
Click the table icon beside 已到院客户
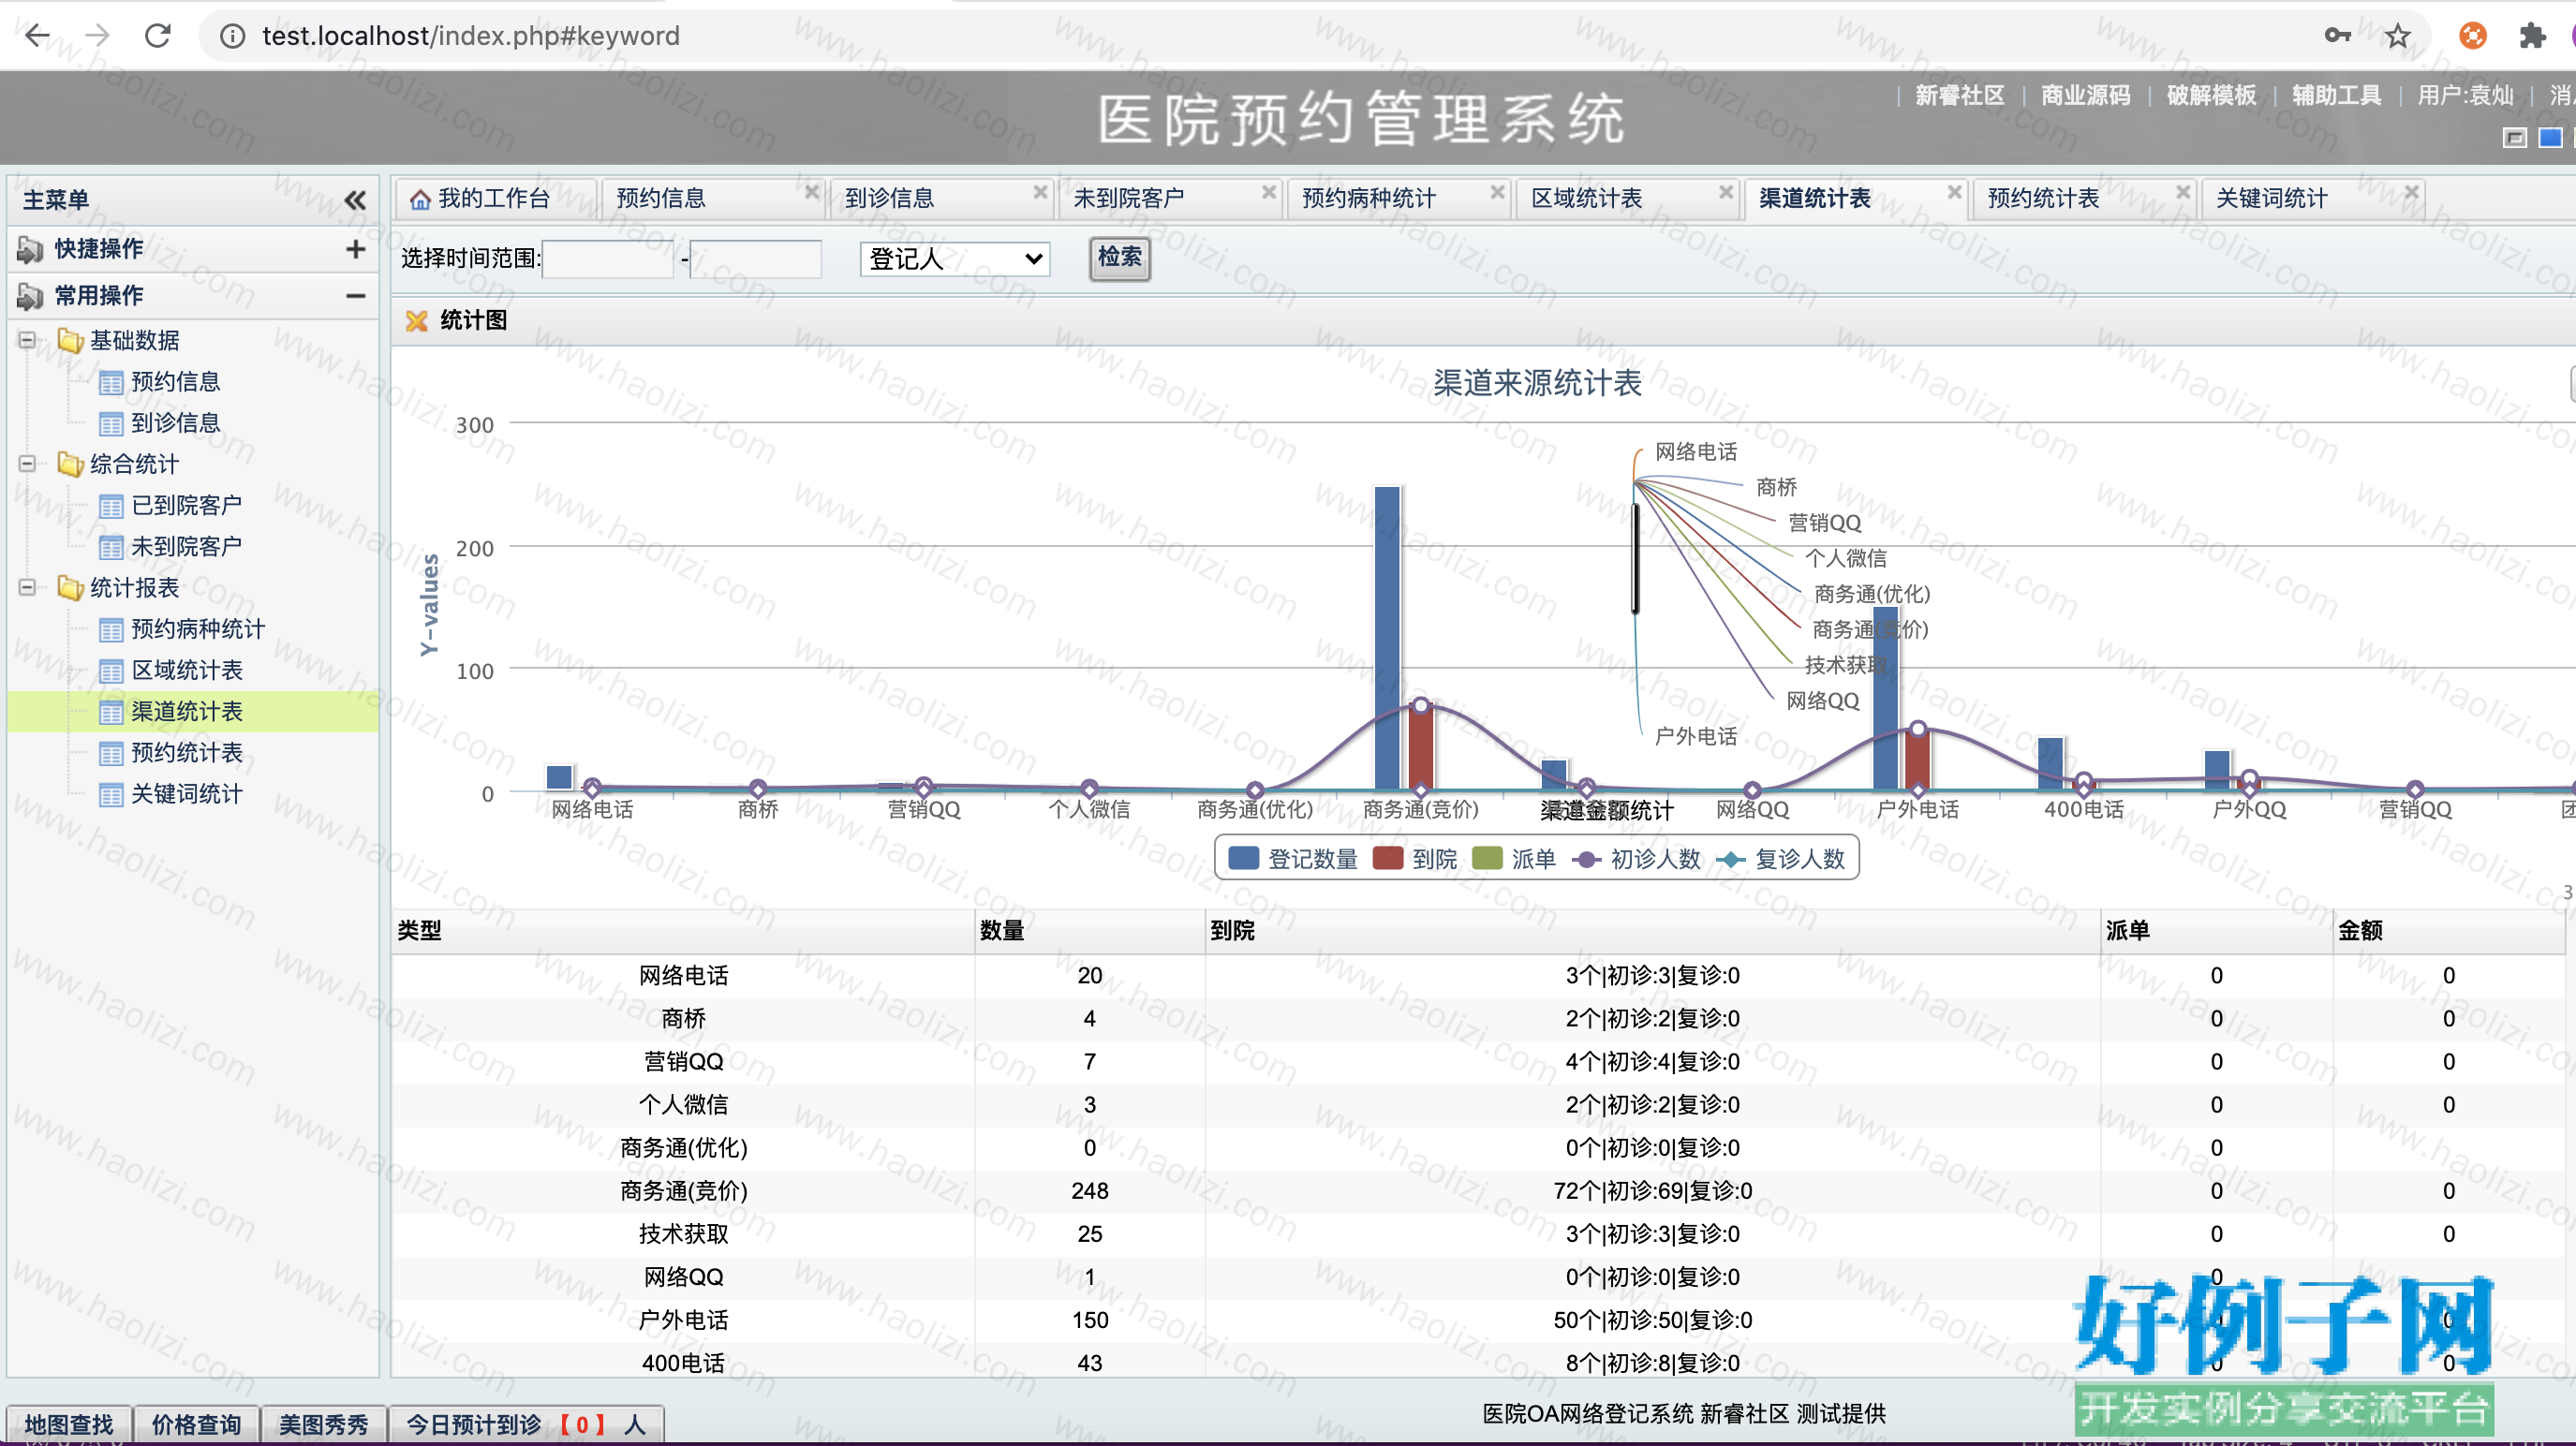coord(111,507)
